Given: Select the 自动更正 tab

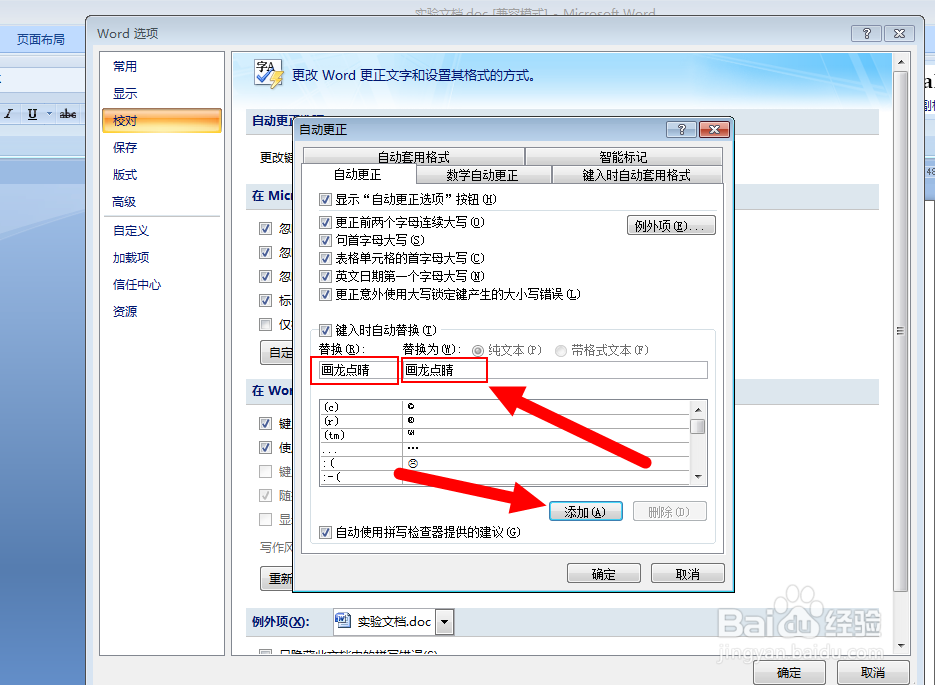Looking at the screenshot, I should pos(357,175).
